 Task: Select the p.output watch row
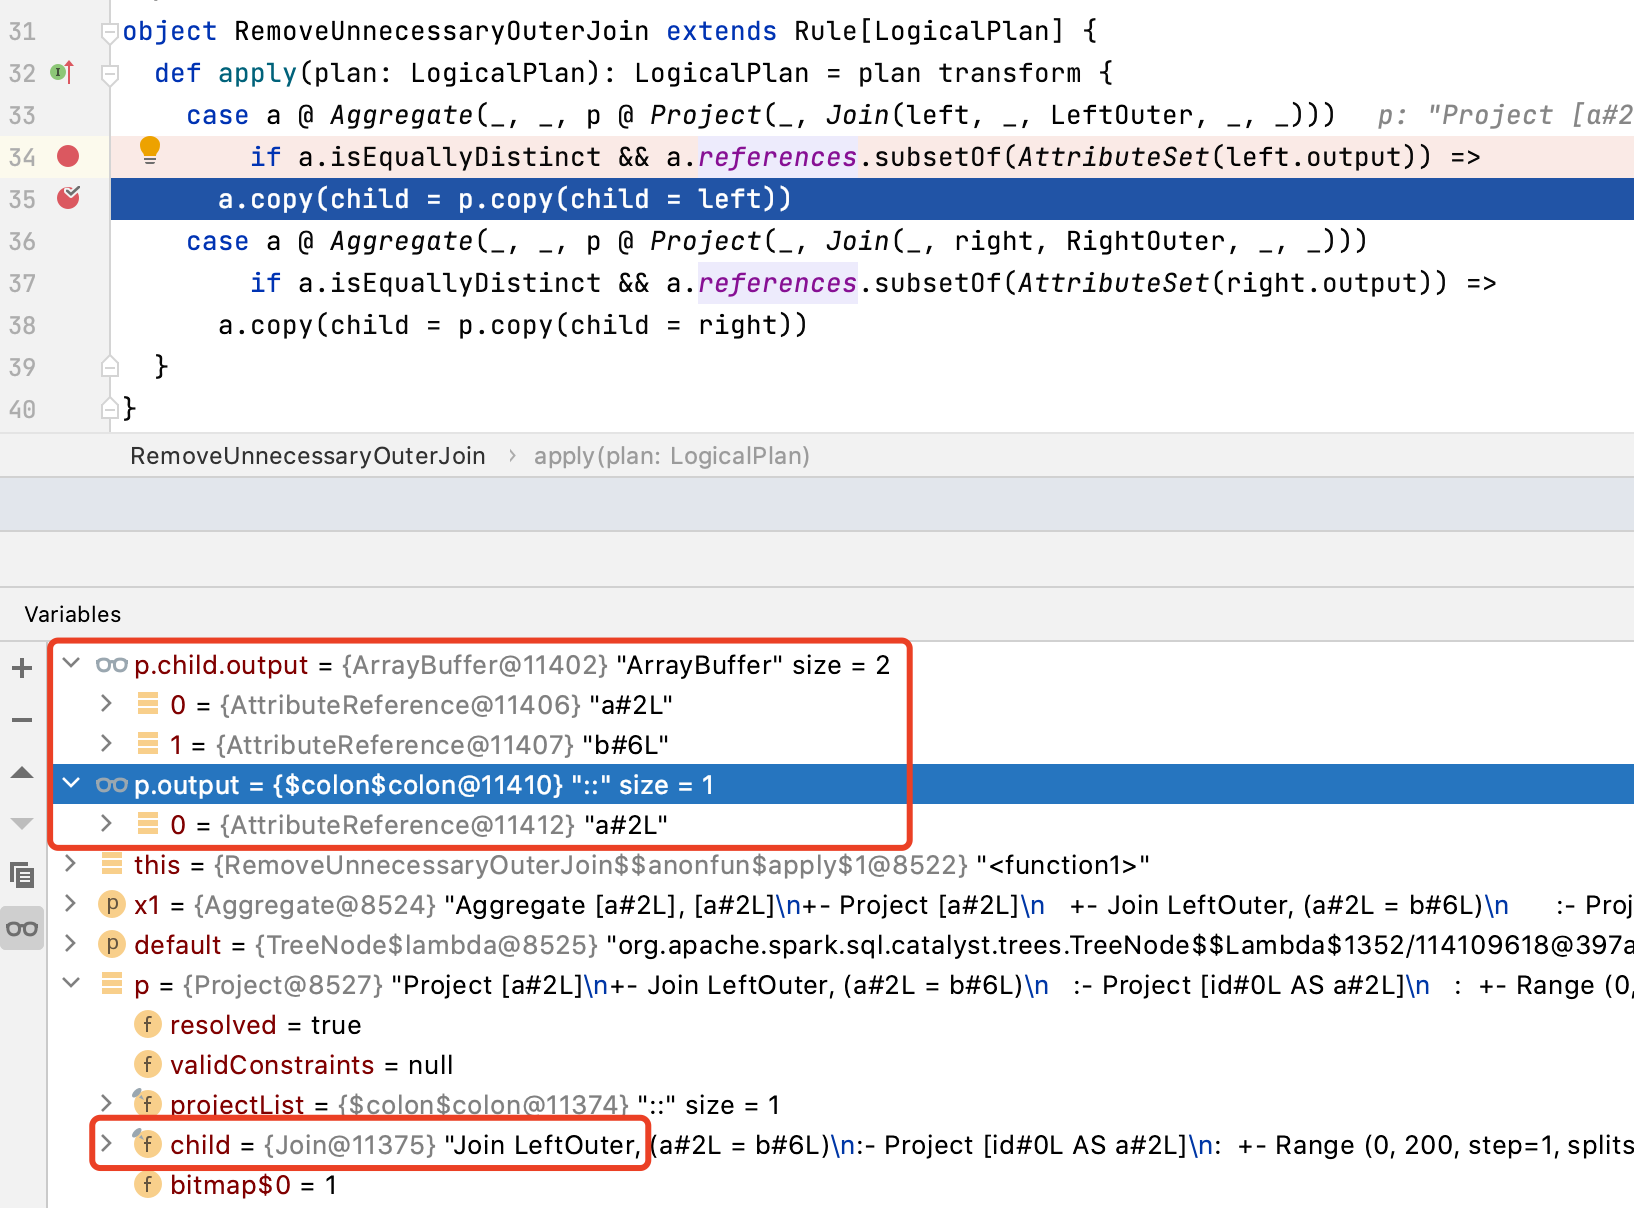[x=841, y=785]
